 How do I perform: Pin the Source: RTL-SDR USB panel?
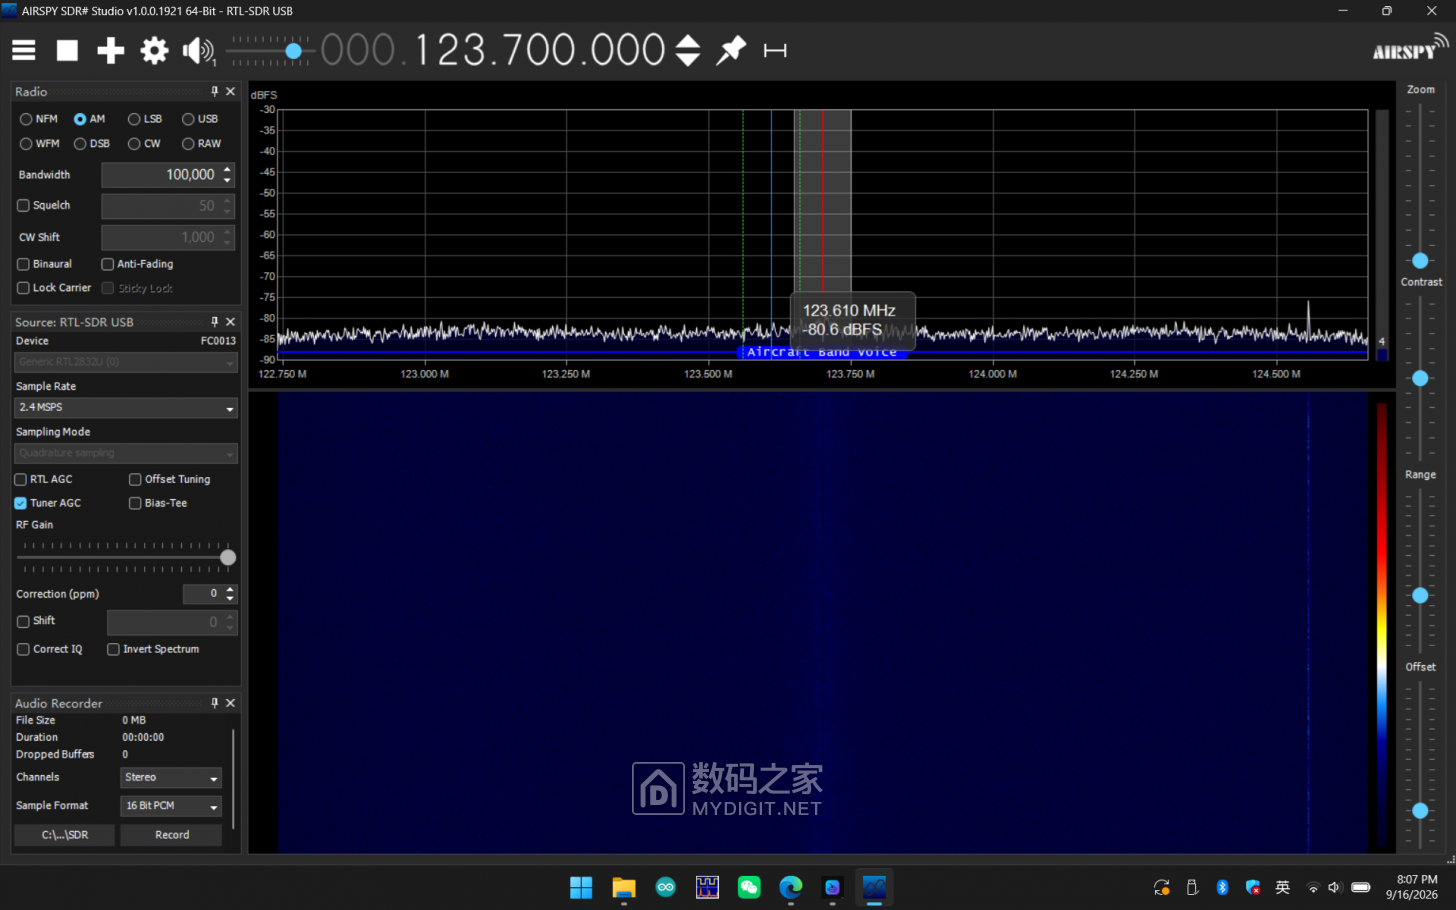[214, 322]
